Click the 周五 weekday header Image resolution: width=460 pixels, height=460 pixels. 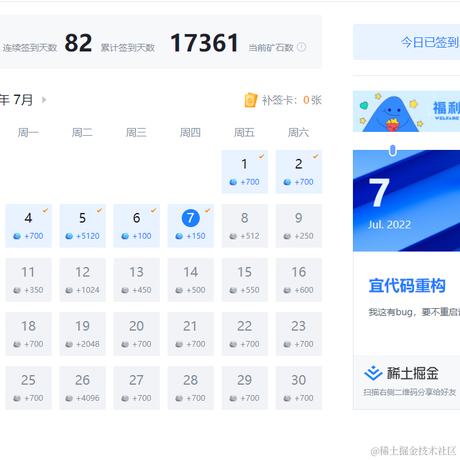244,133
